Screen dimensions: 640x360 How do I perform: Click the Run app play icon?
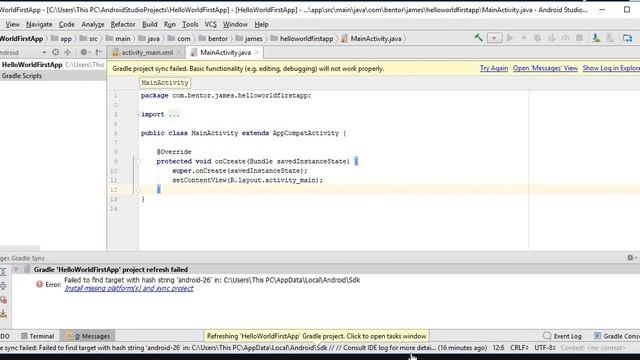(510, 38)
